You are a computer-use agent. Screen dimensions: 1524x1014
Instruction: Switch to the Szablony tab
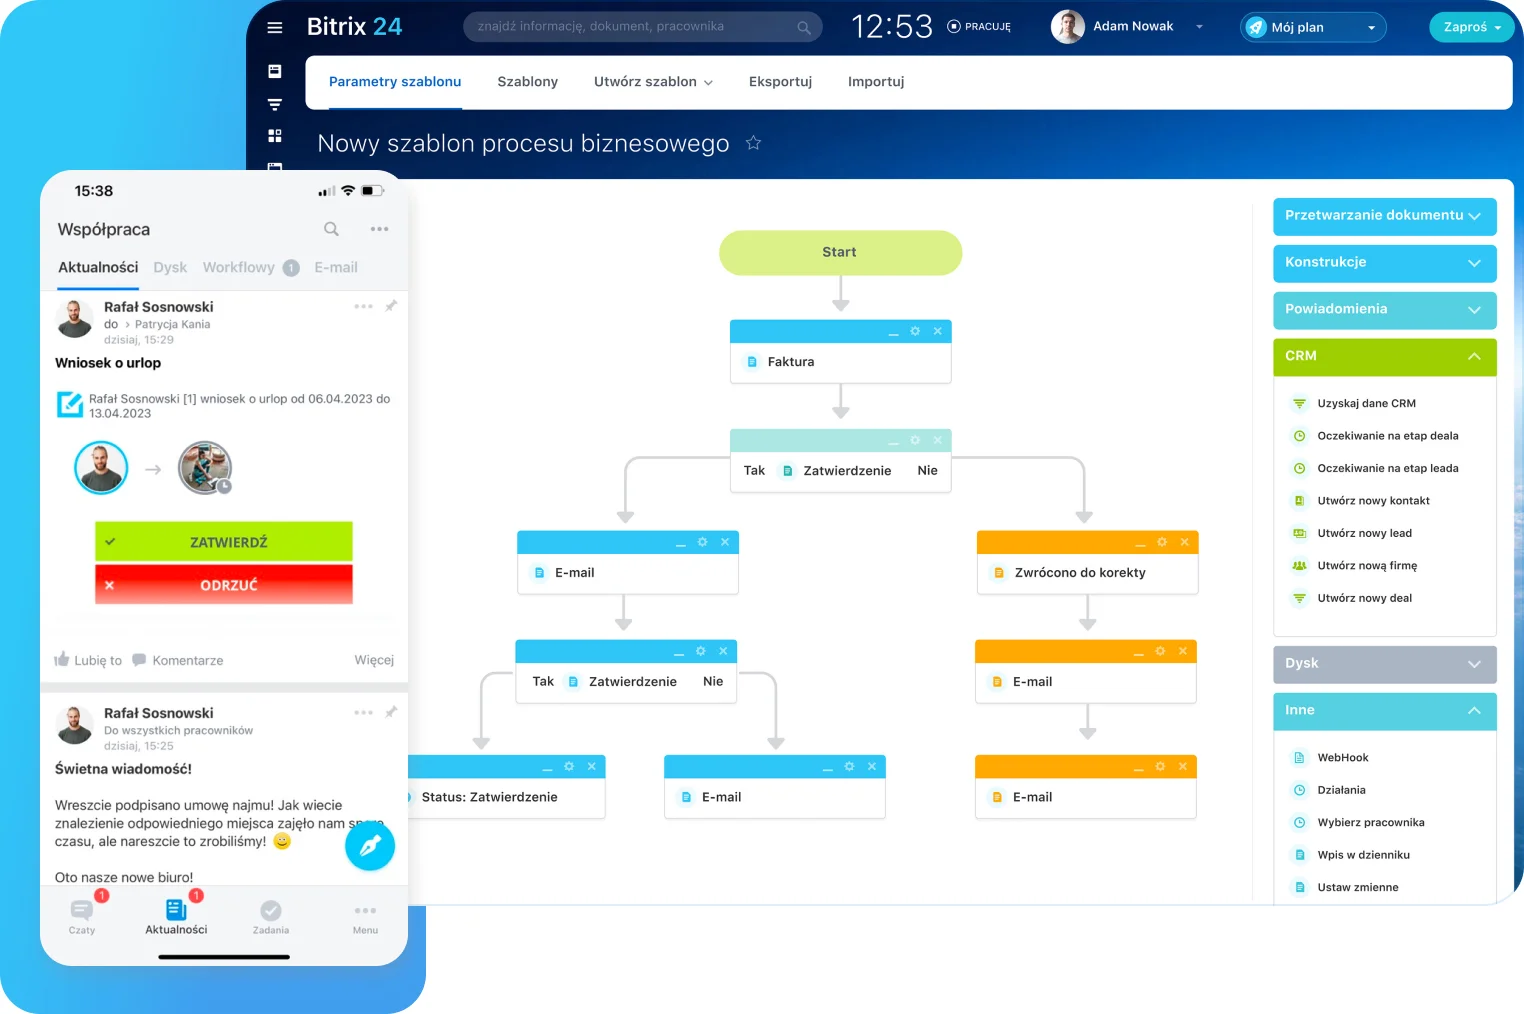(527, 81)
